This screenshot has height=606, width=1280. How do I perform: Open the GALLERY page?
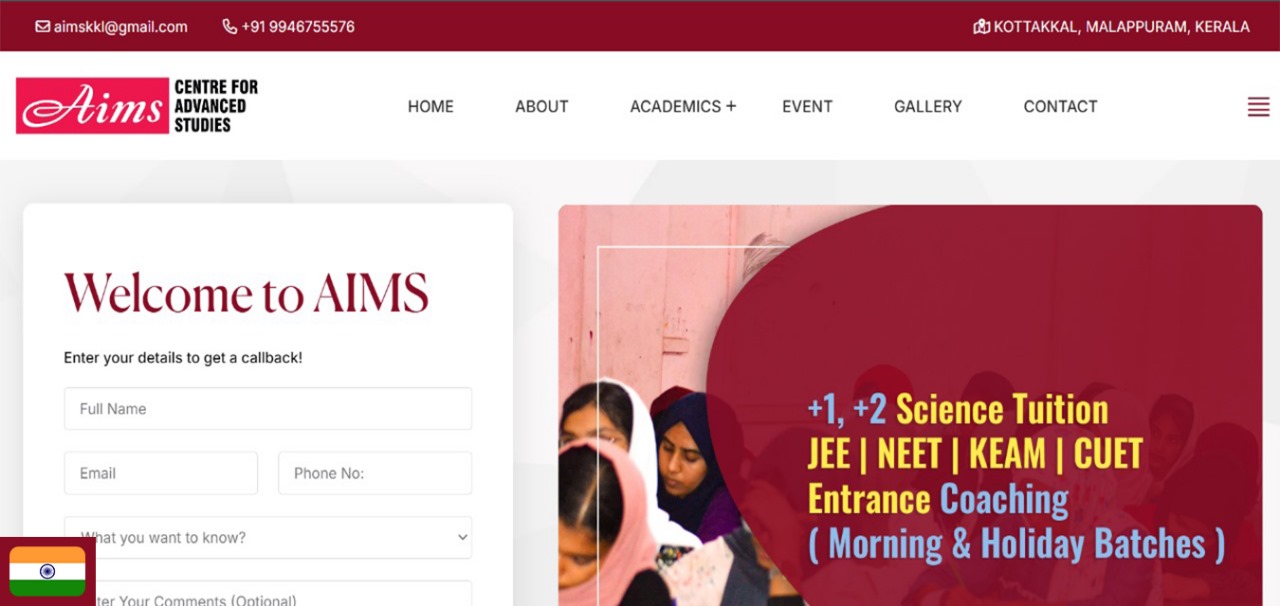[x=928, y=106]
